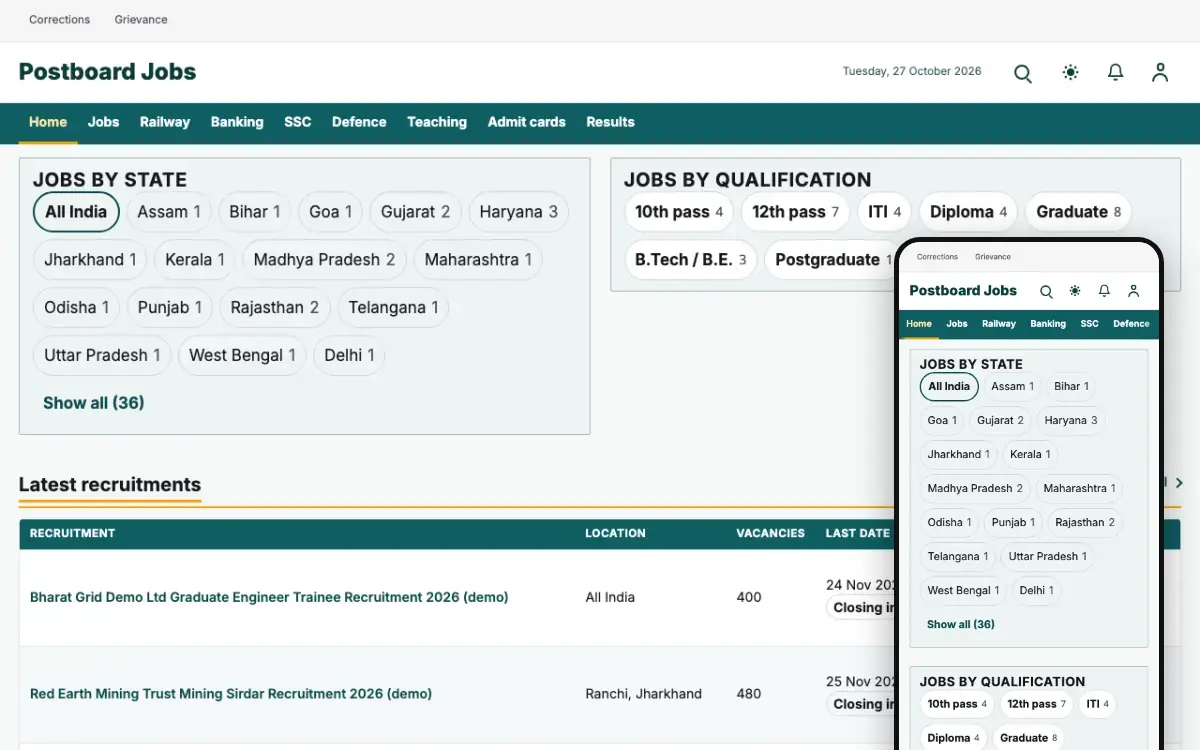
Task: Filter by Punjab in desktop state chips
Action: (x=170, y=308)
